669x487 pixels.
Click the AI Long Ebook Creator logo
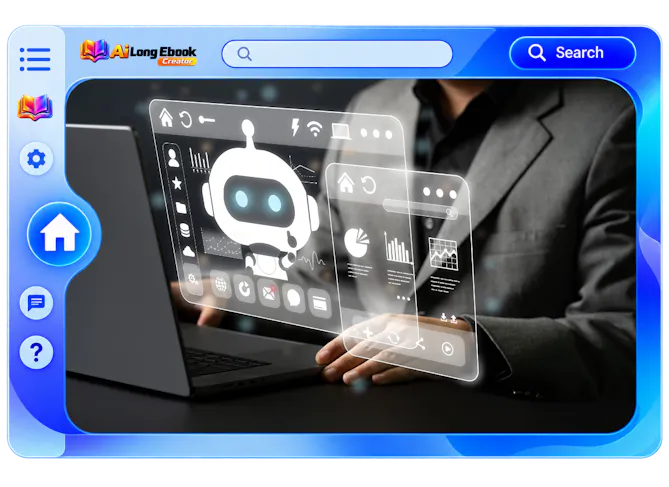pos(138,52)
